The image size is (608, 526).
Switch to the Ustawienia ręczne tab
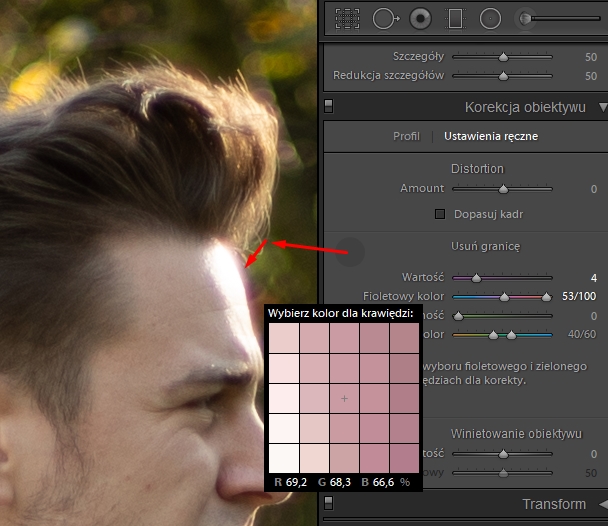491,136
